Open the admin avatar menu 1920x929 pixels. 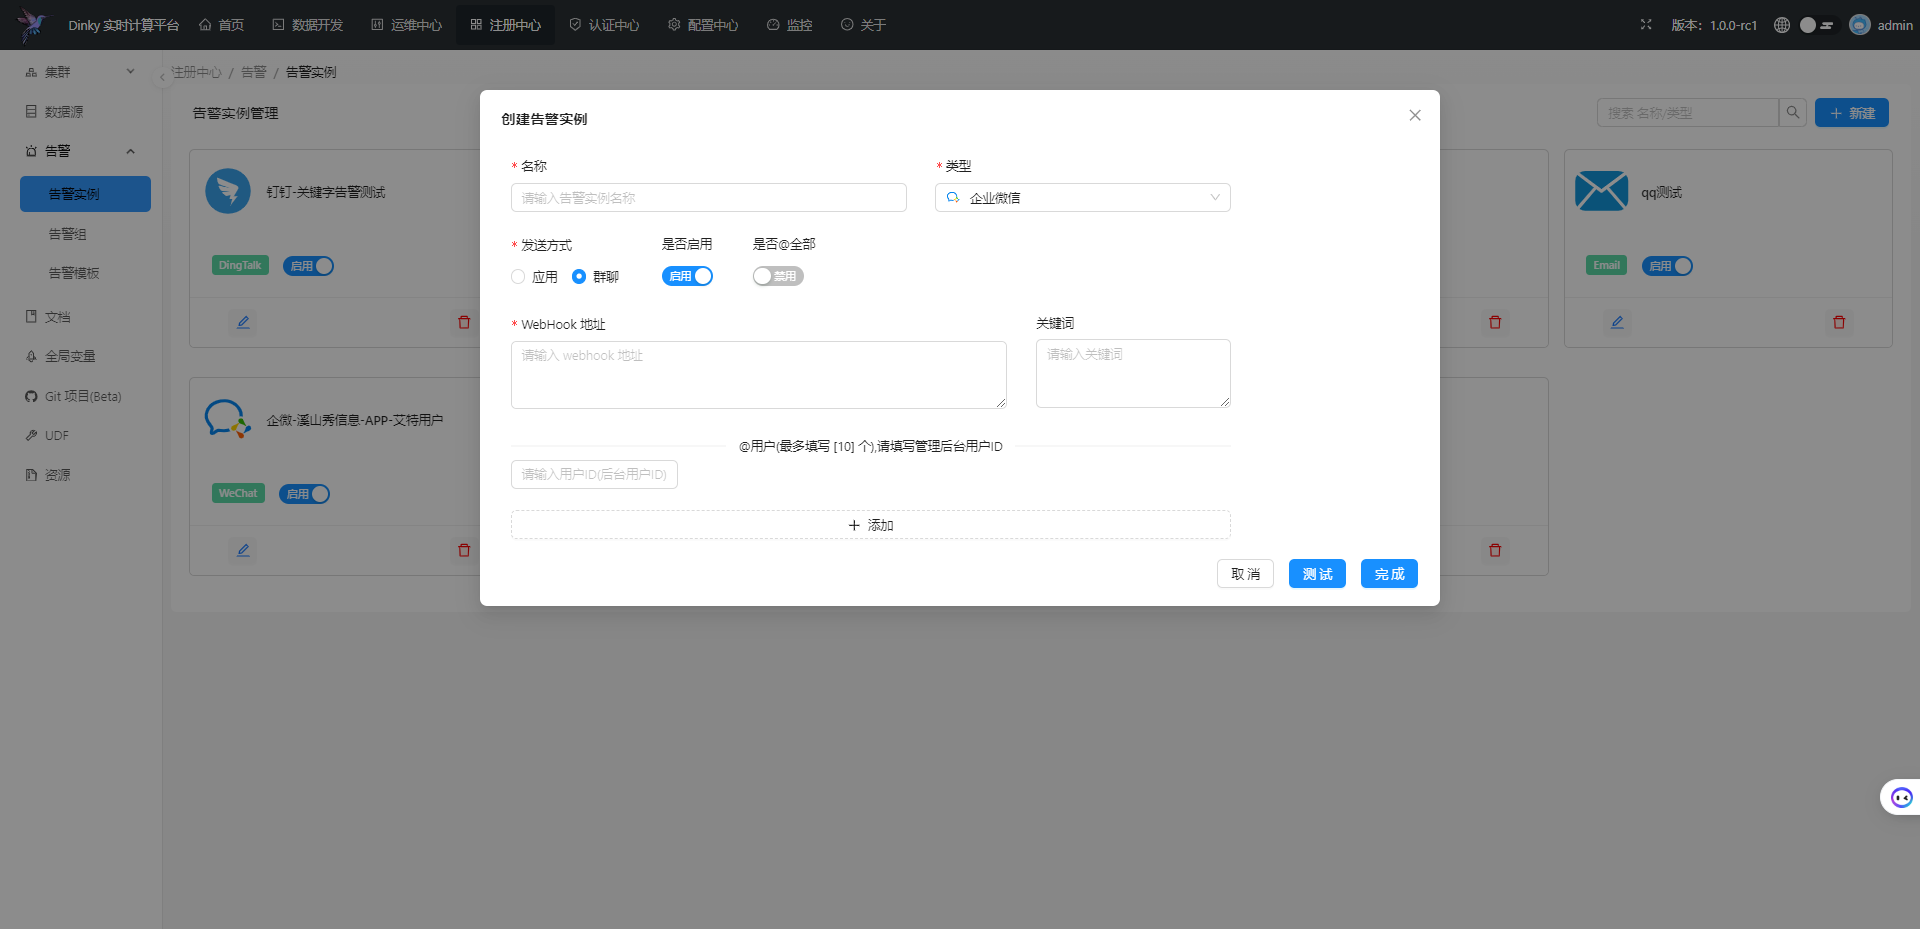tap(1881, 25)
